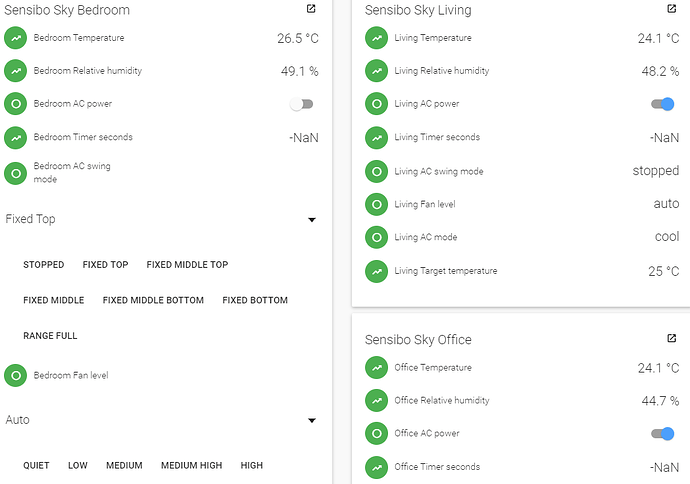Select the FIXED MIDDLE TOP swing option
This screenshot has height=484, width=690.
coord(187,265)
